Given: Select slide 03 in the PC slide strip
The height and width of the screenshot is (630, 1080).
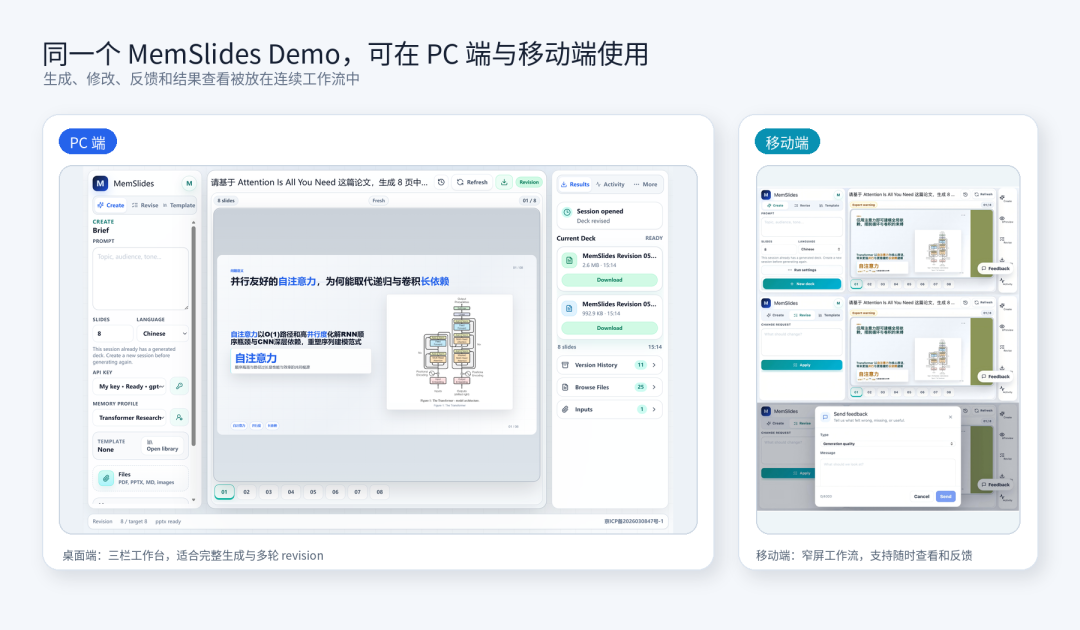Looking at the screenshot, I should pos(269,492).
